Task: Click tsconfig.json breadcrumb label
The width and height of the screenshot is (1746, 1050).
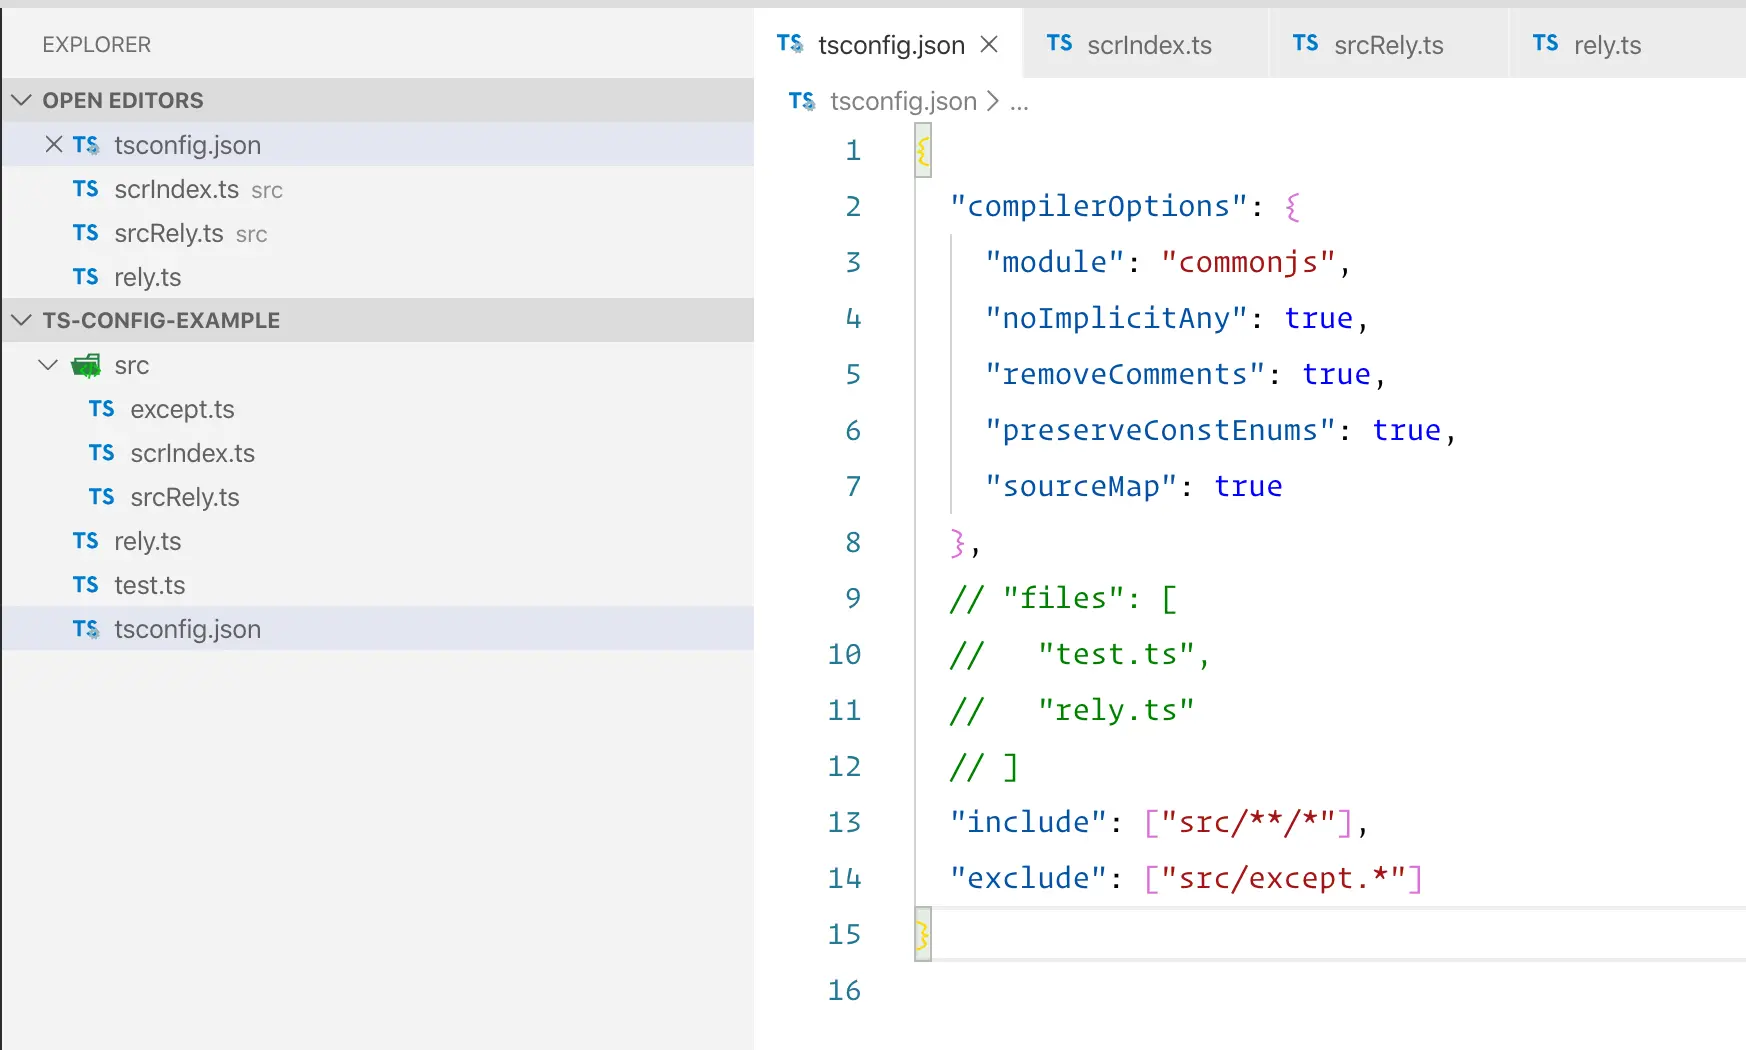Action: pyautogui.click(x=903, y=101)
